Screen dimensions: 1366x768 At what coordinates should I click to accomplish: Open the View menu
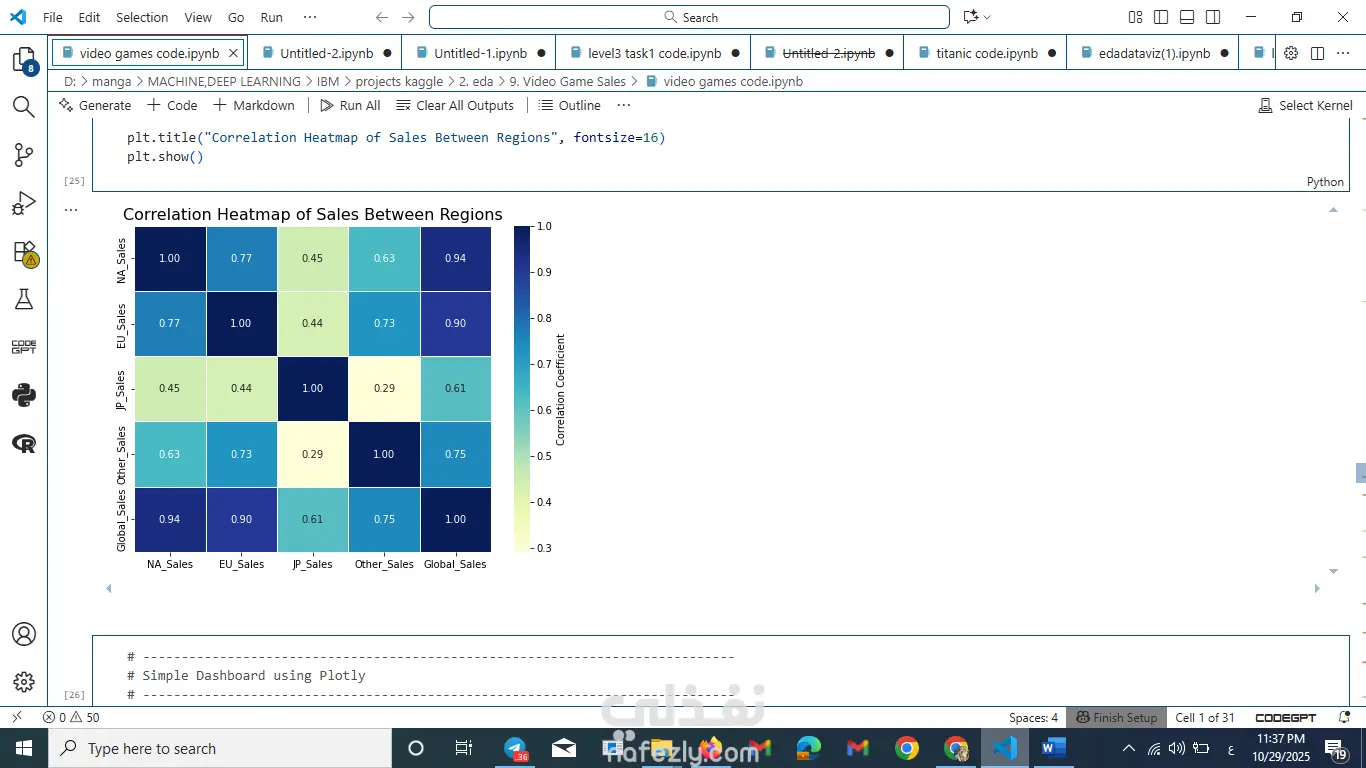tap(198, 17)
